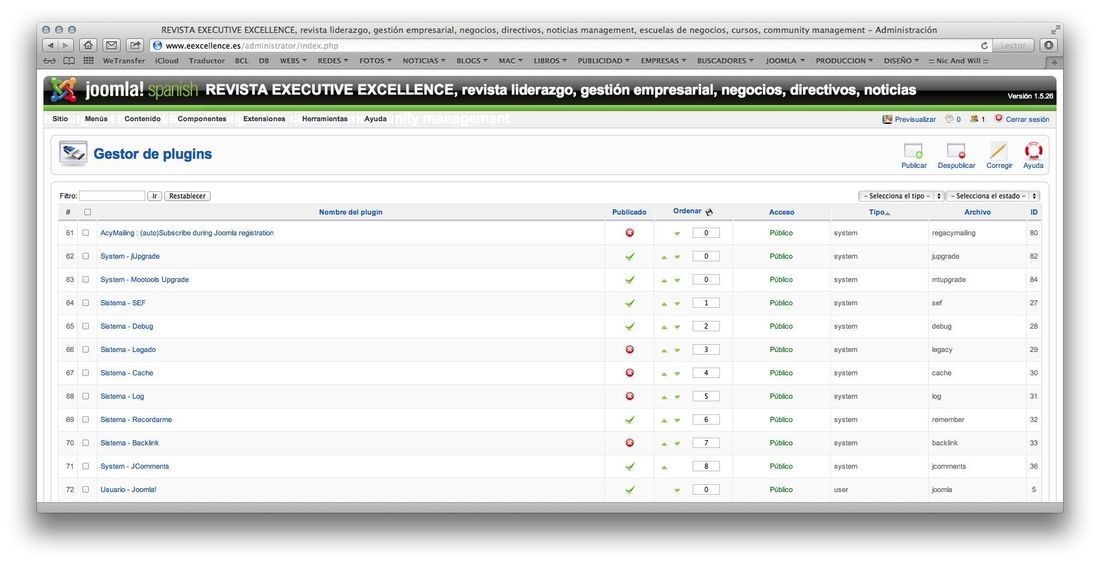Expand the NOTICIAS bookmarks folder
This screenshot has height=564, width=1100.
pyautogui.click(x=424, y=61)
